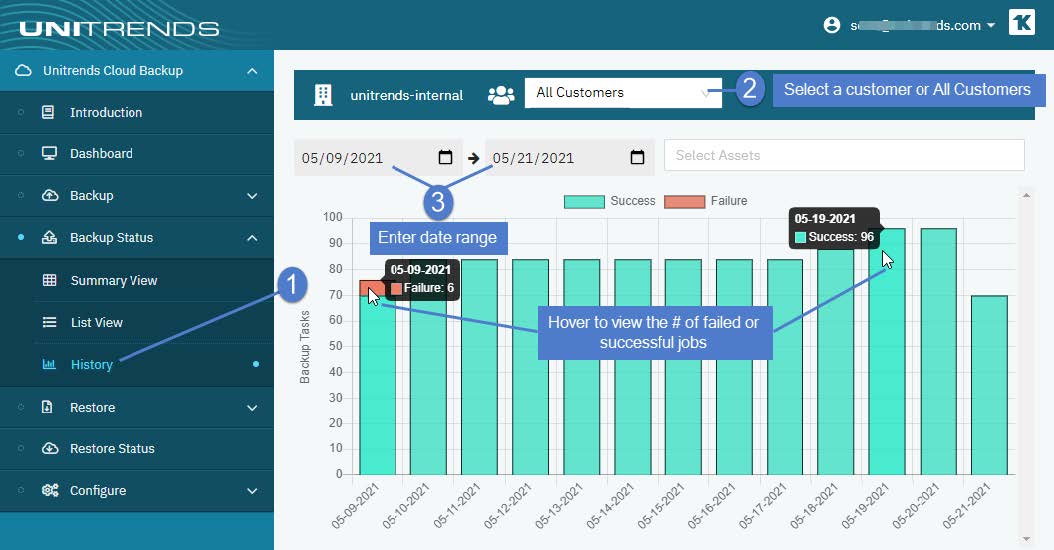Click the Restore file icon
This screenshot has height=550, width=1054.
pyautogui.click(x=47, y=407)
